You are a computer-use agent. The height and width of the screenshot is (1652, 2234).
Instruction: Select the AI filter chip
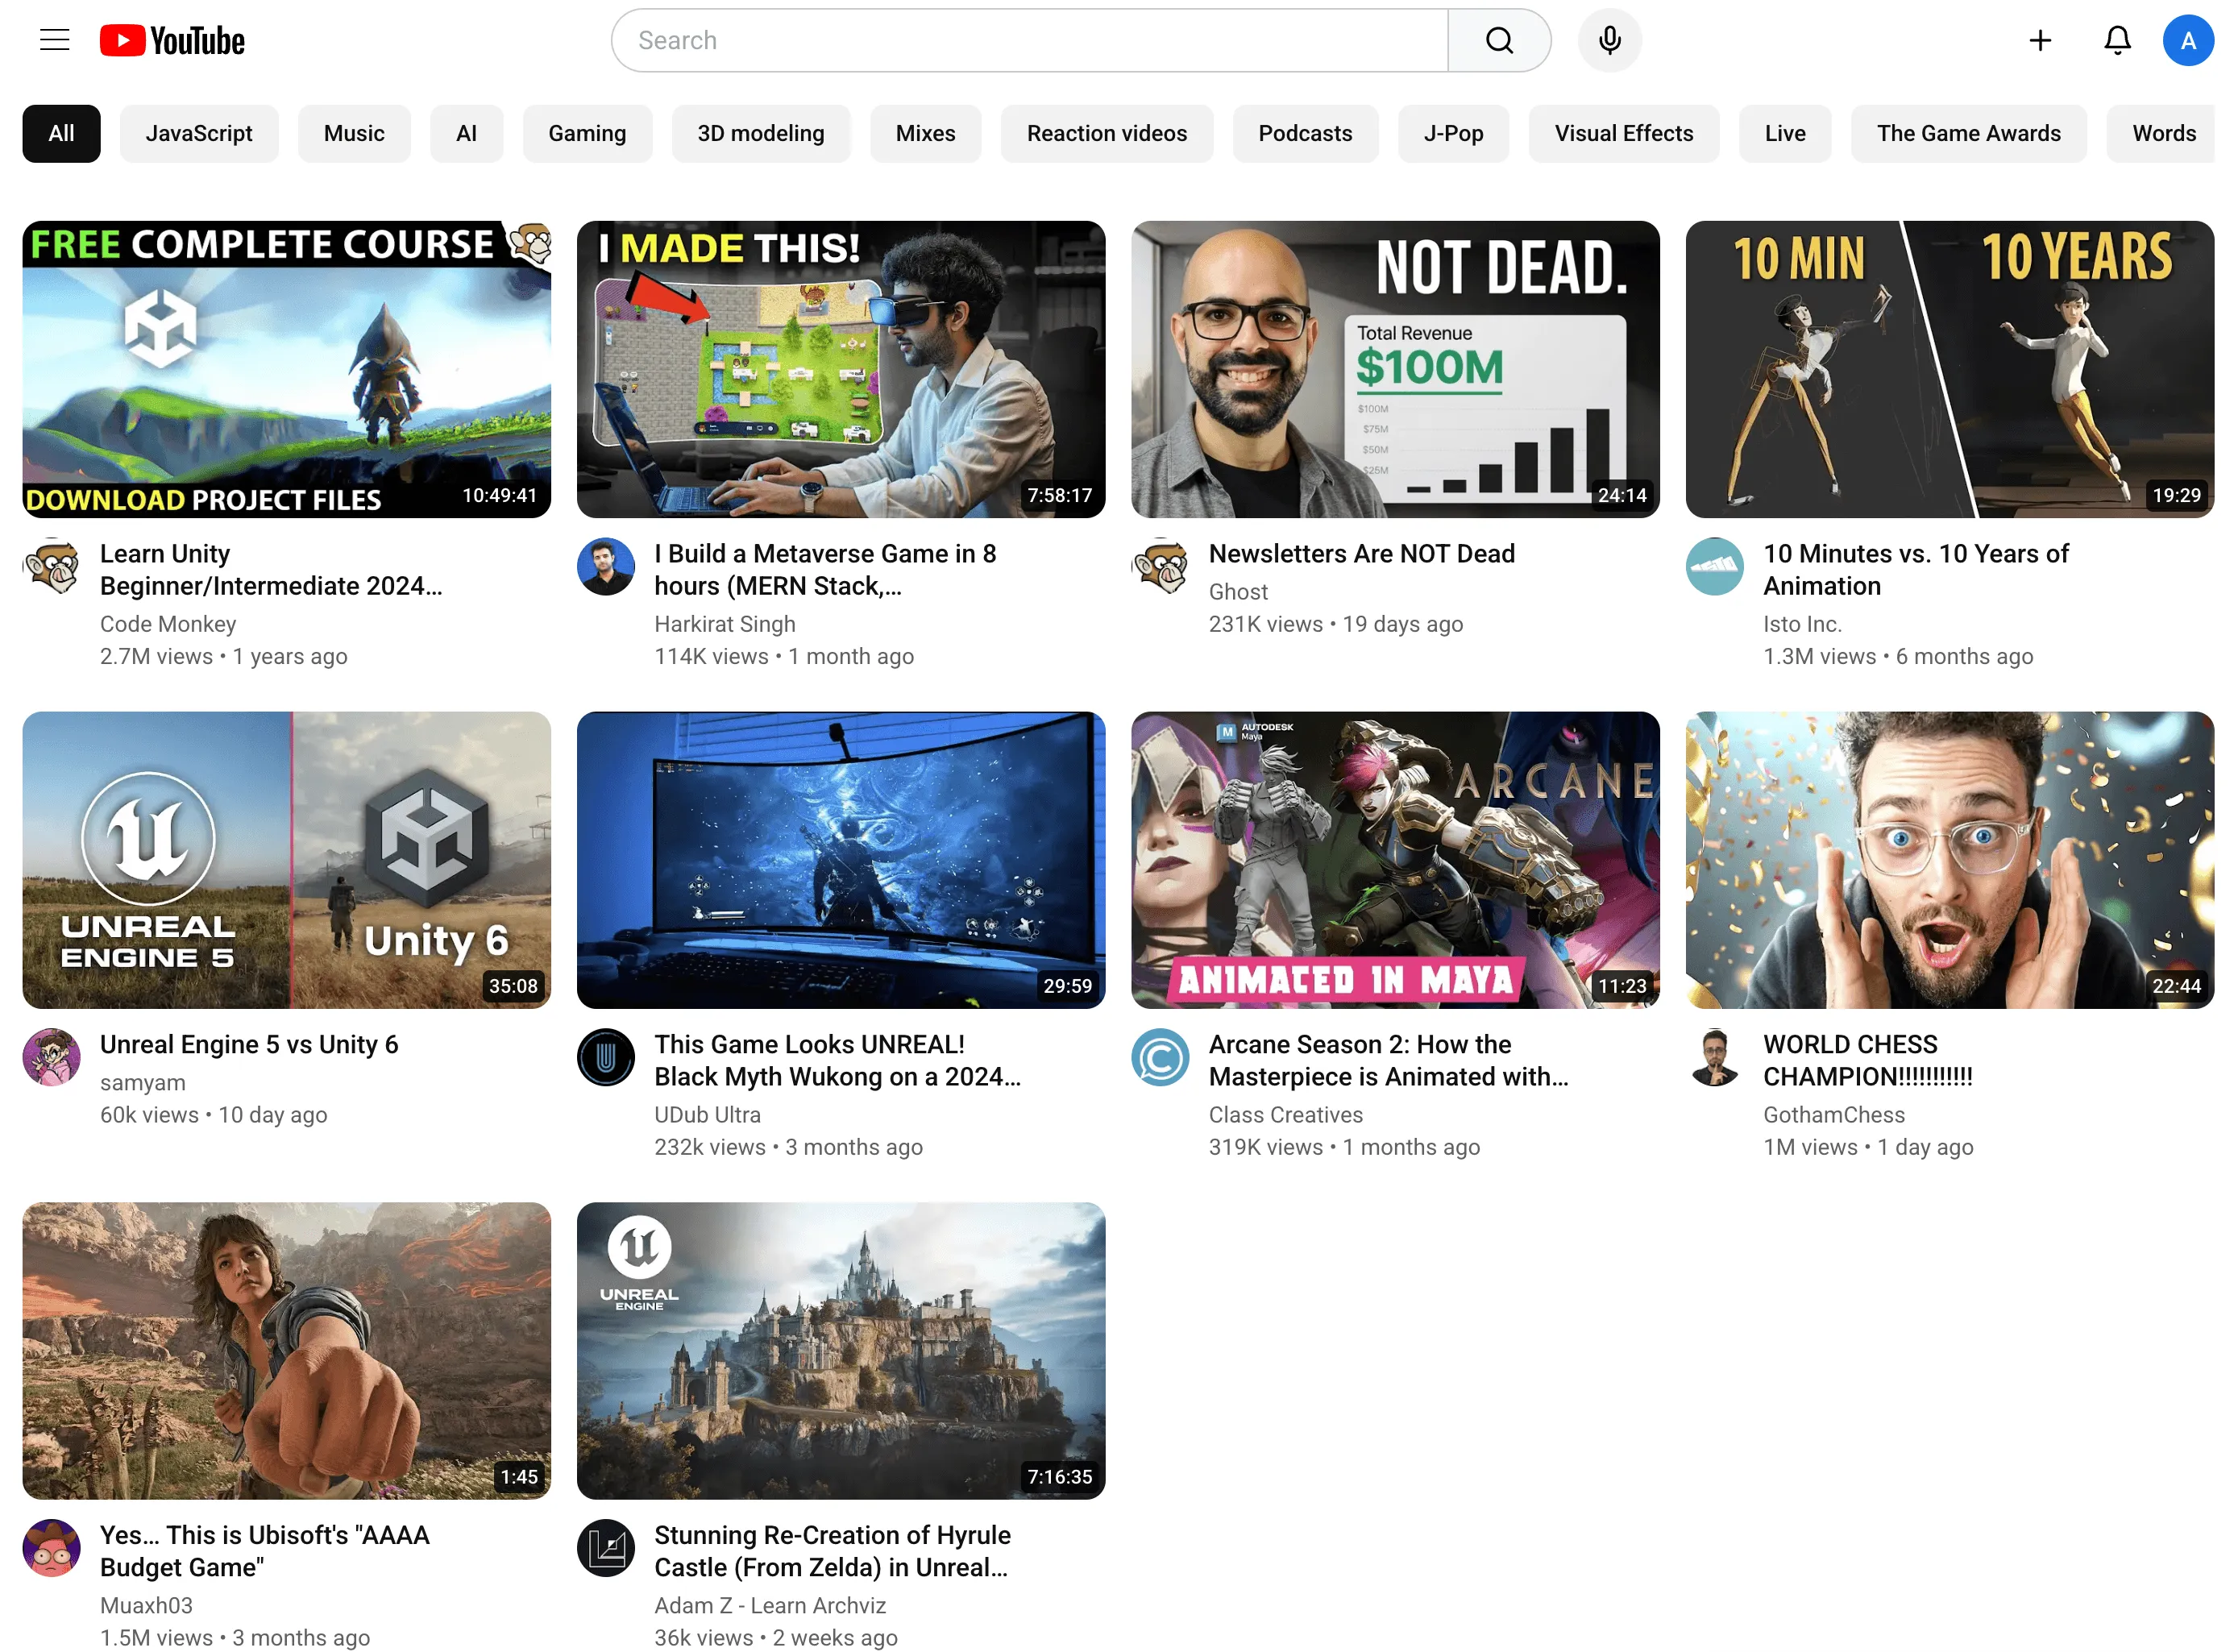click(466, 133)
